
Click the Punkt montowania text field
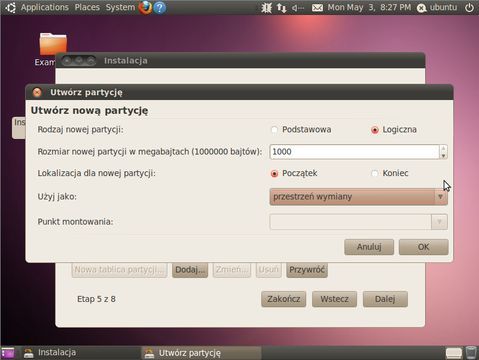(350, 222)
